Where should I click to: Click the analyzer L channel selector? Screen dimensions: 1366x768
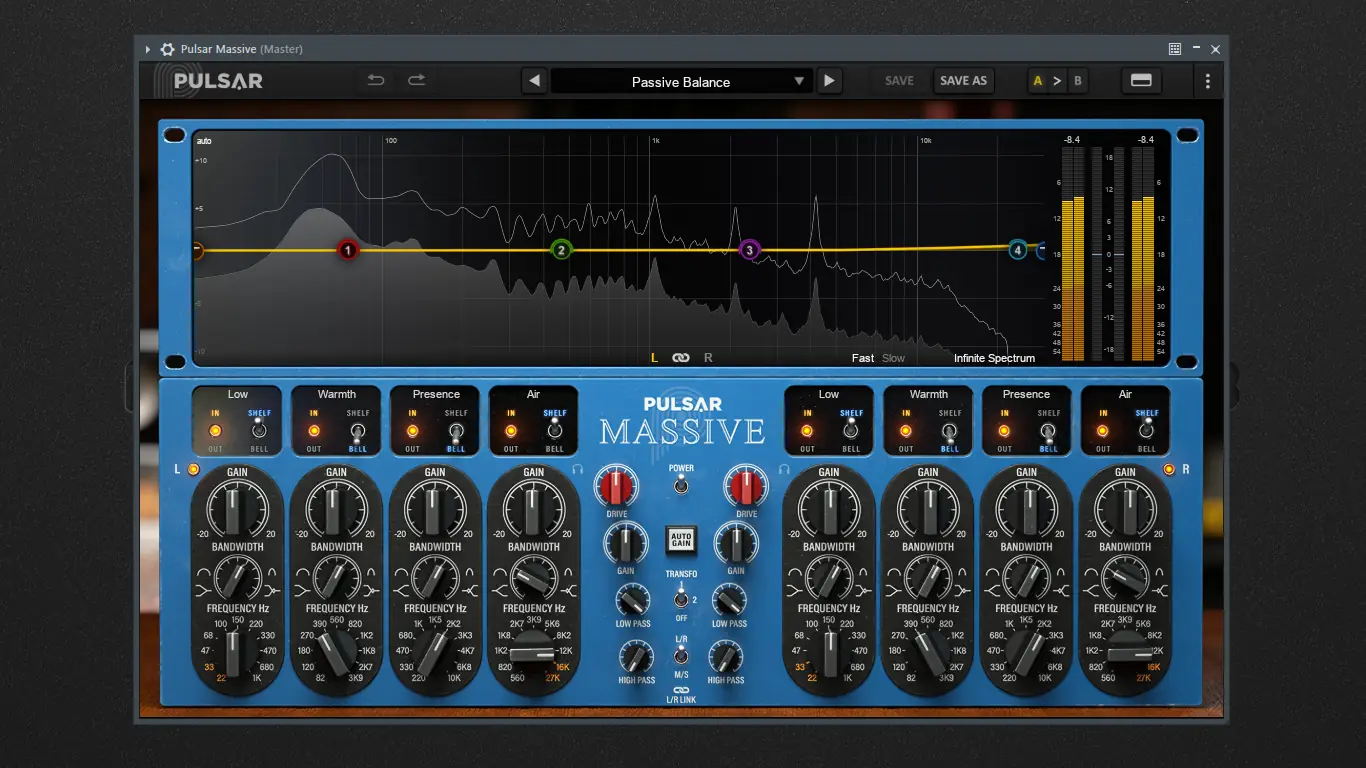[x=655, y=358]
